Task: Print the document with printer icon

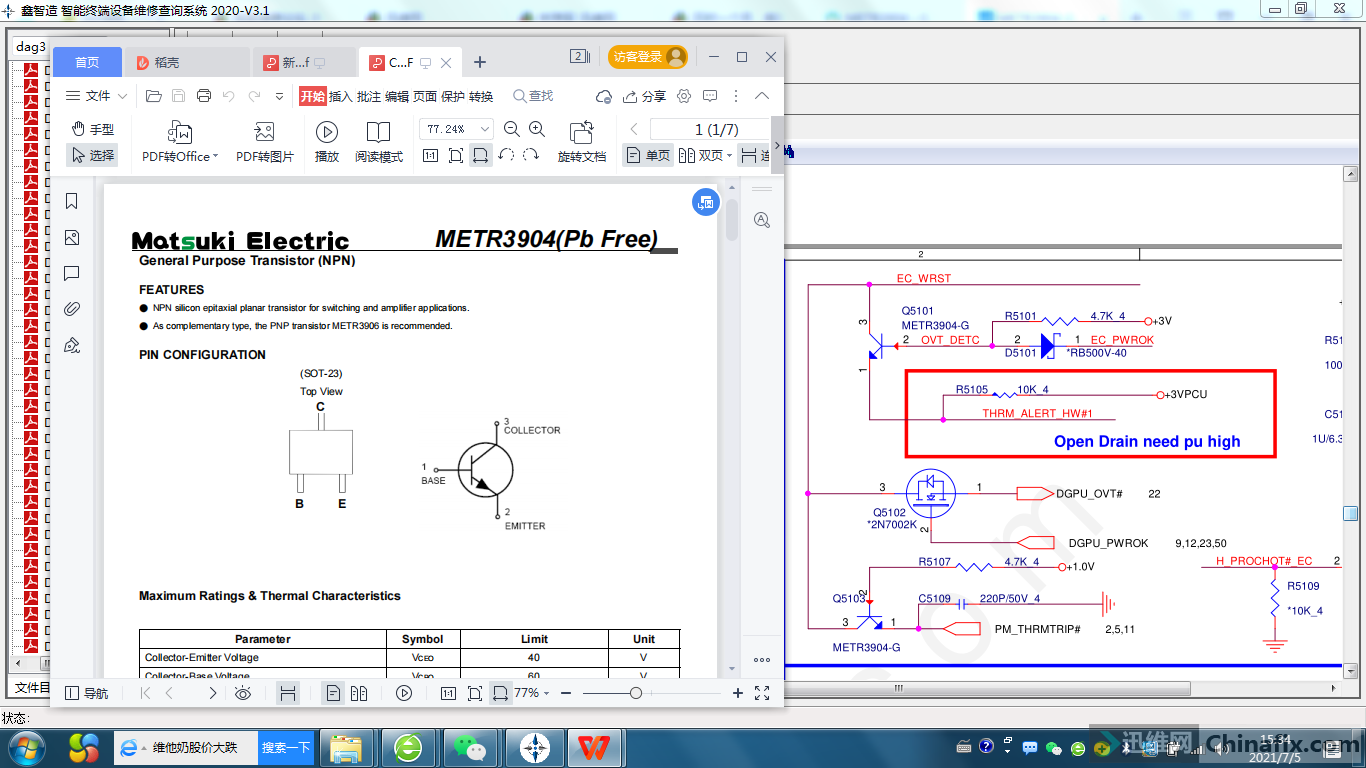Action: pos(204,96)
